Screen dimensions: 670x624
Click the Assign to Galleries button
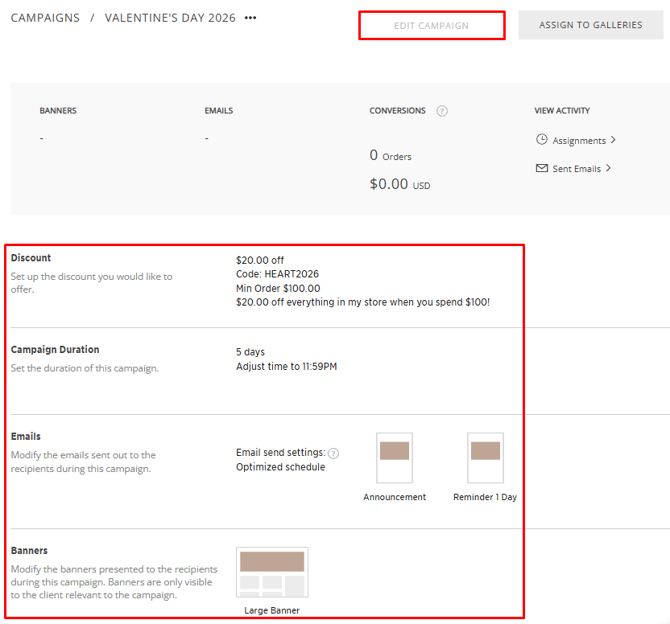coord(590,25)
